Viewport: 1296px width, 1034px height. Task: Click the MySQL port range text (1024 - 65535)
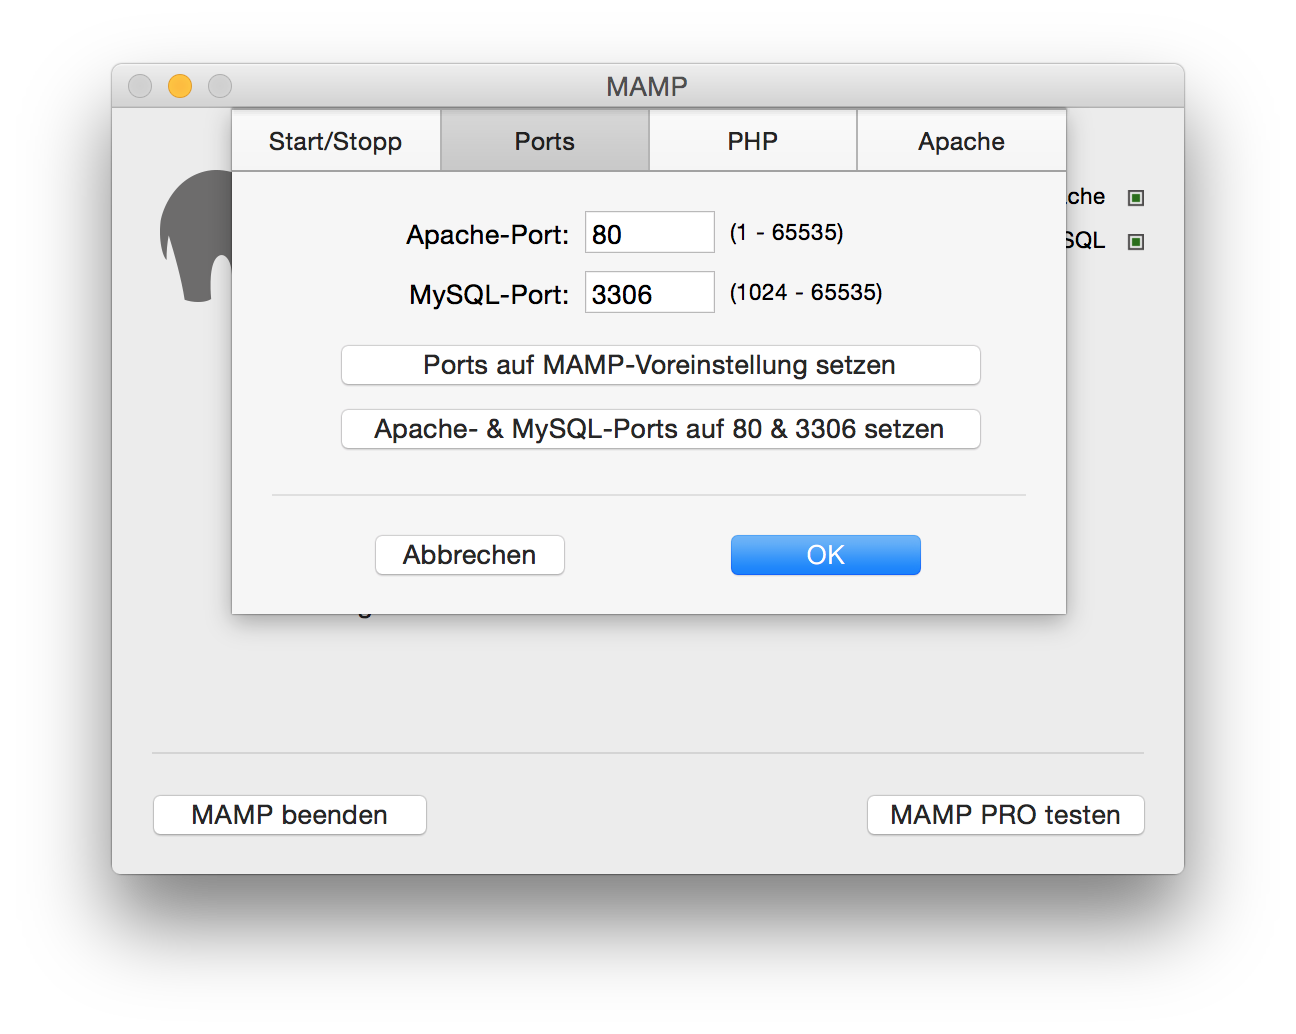tap(806, 293)
